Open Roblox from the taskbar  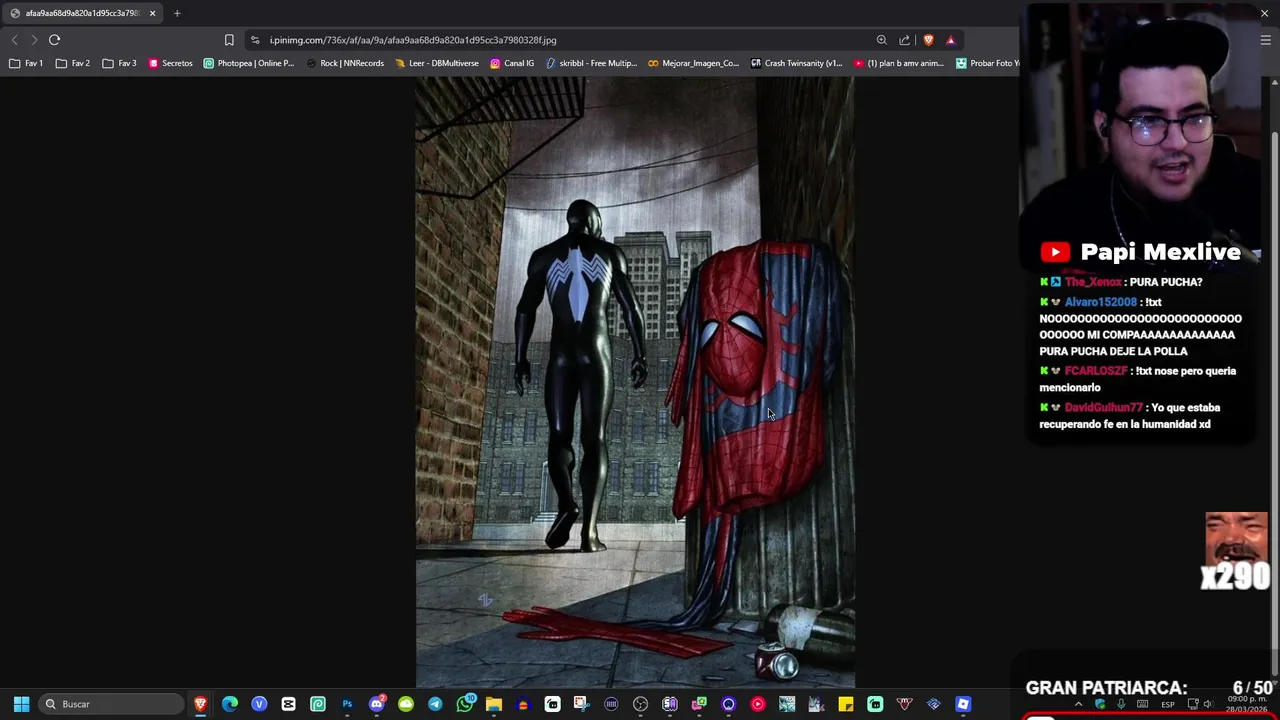tap(963, 704)
